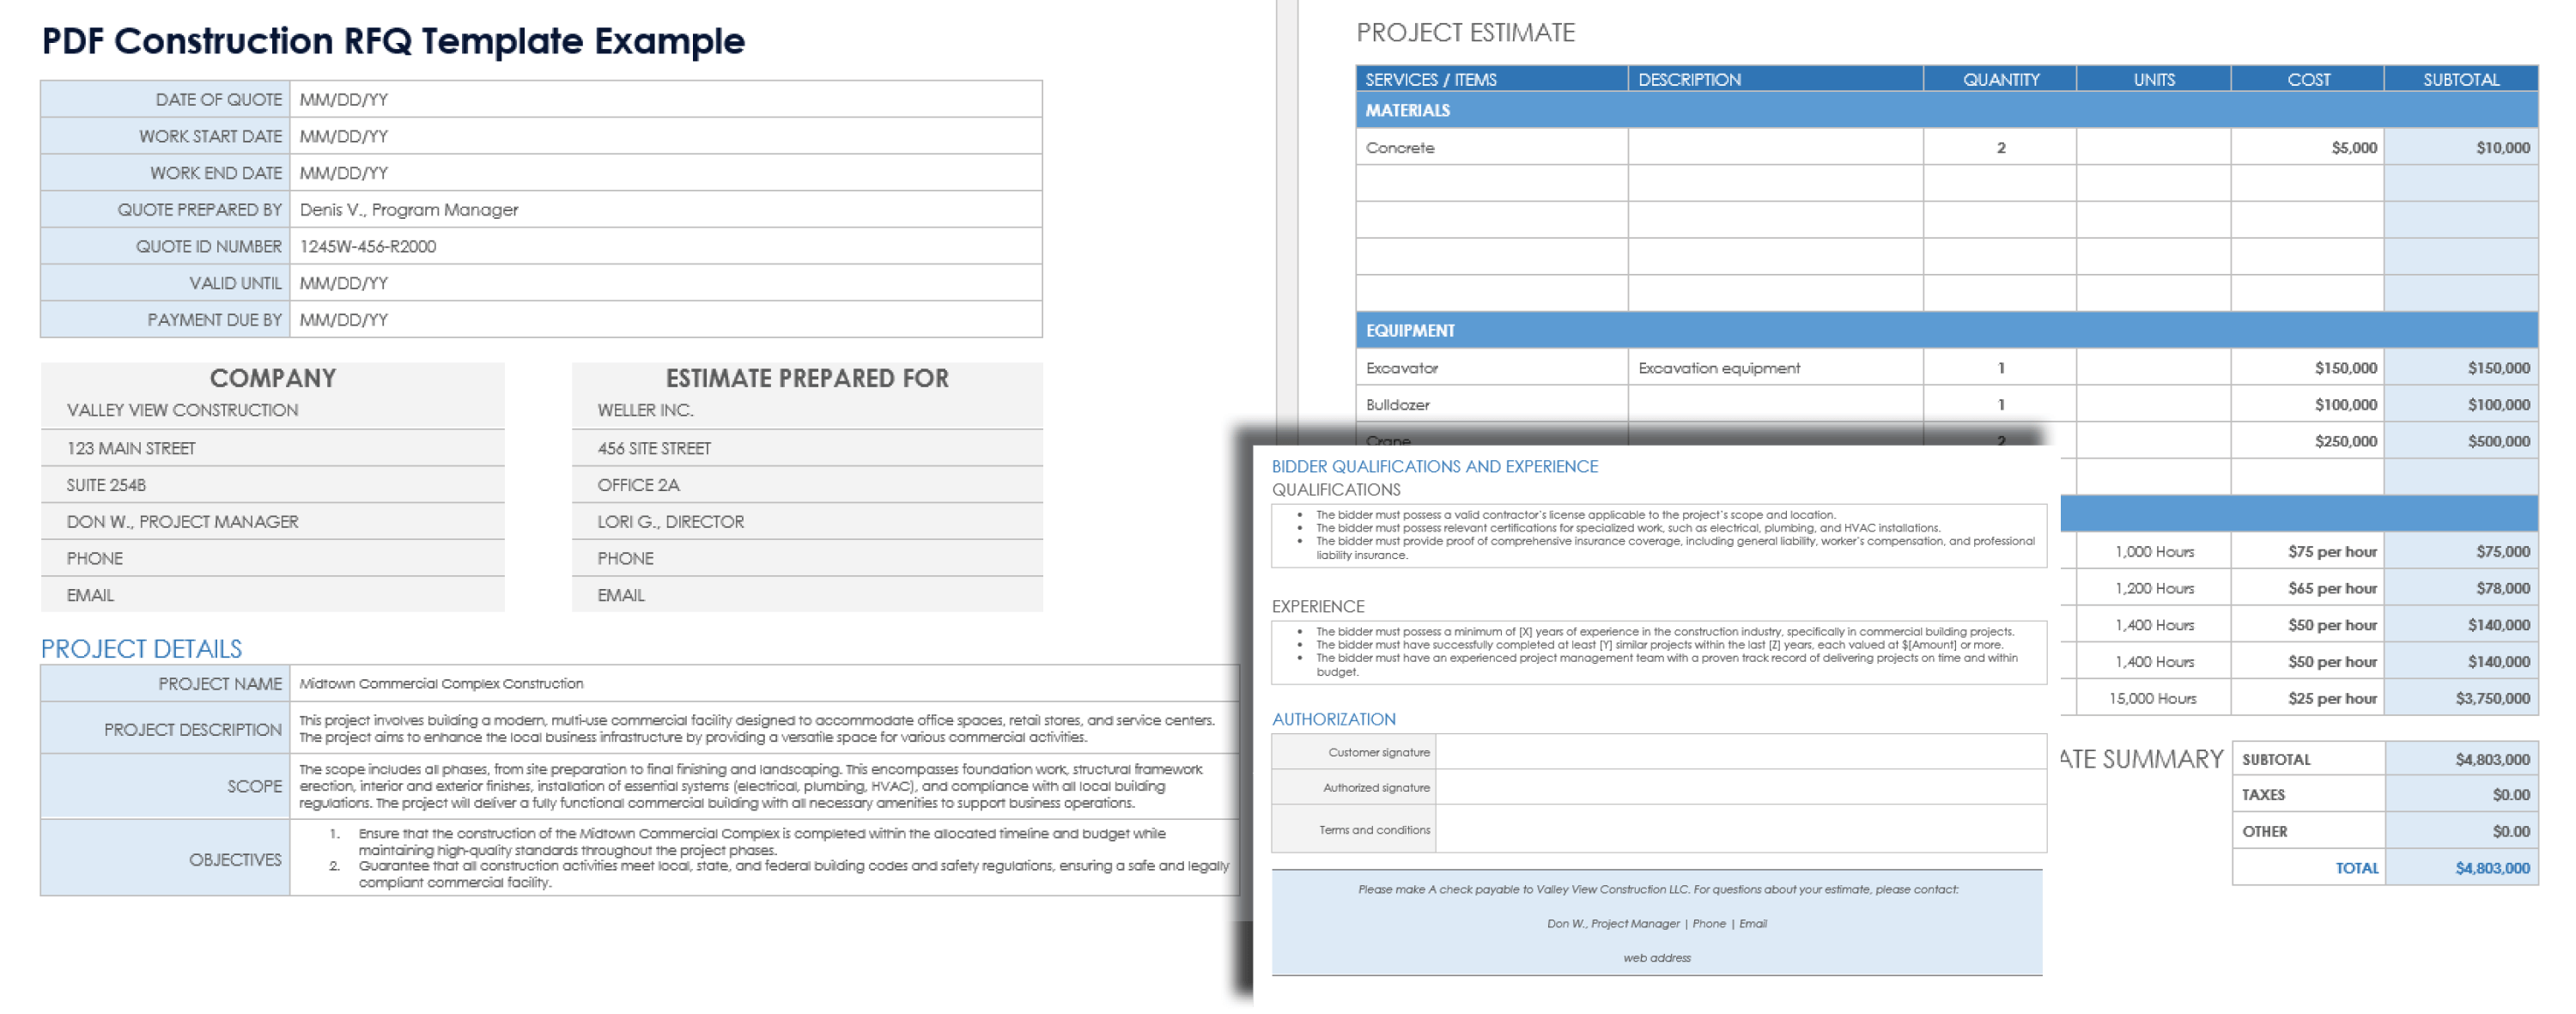The height and width of the screenshot is (1014, 2576).
Task: Click the company EMAIL row
Action: (272, 595)
